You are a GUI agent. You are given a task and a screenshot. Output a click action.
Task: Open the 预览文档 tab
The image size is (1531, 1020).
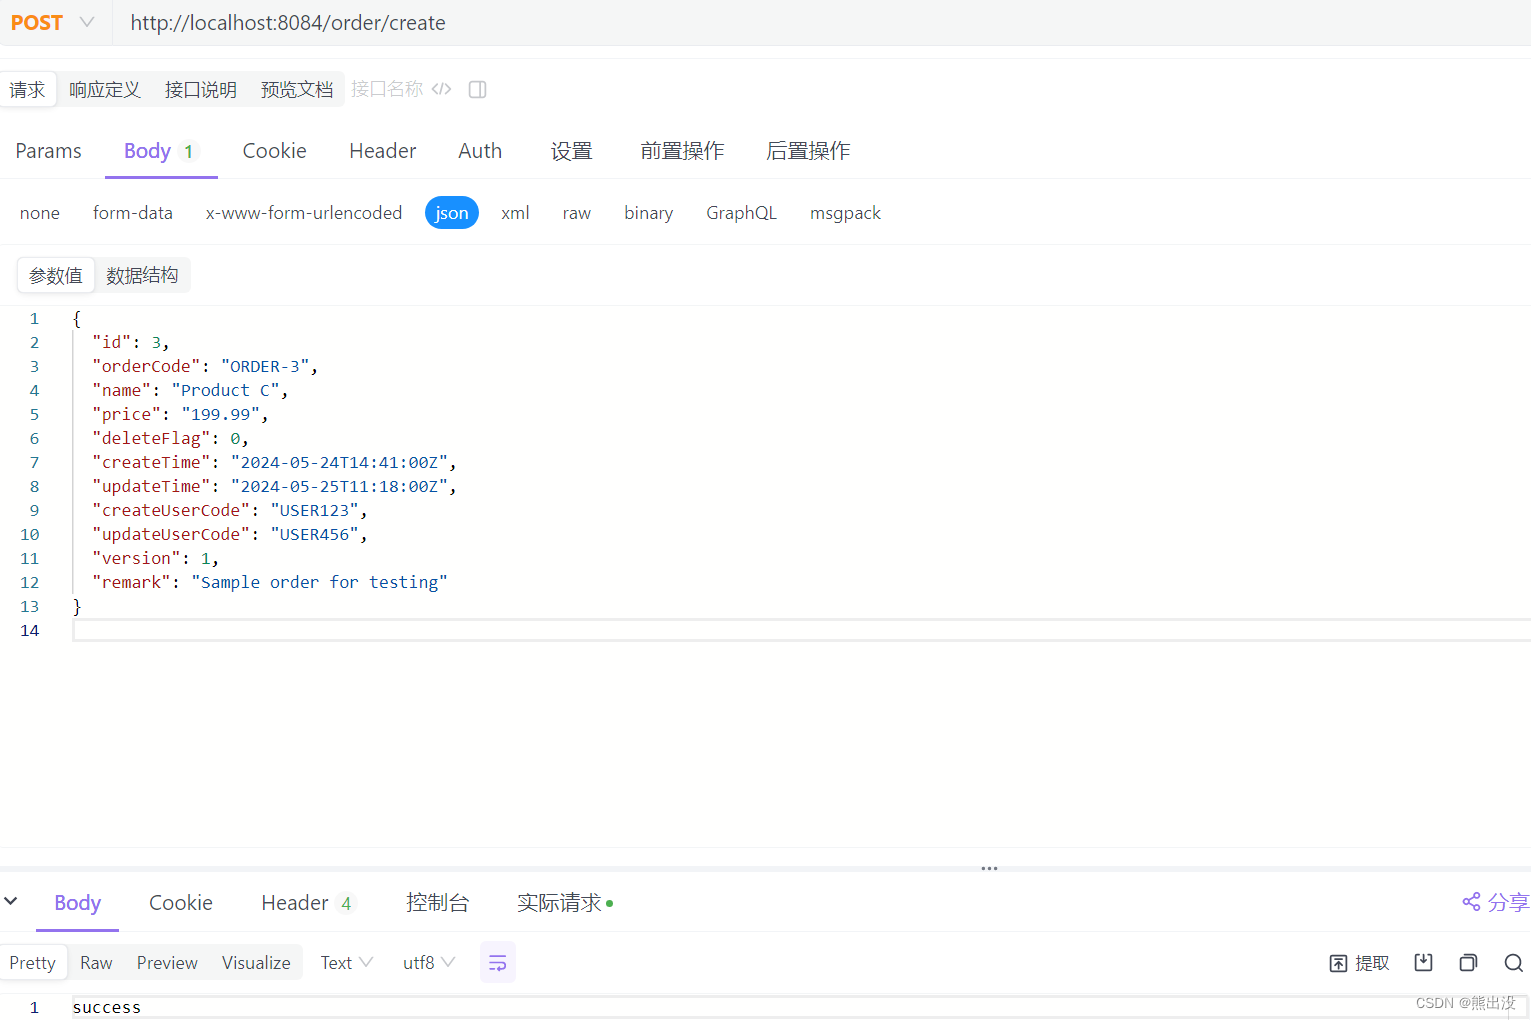click(296, 89)
